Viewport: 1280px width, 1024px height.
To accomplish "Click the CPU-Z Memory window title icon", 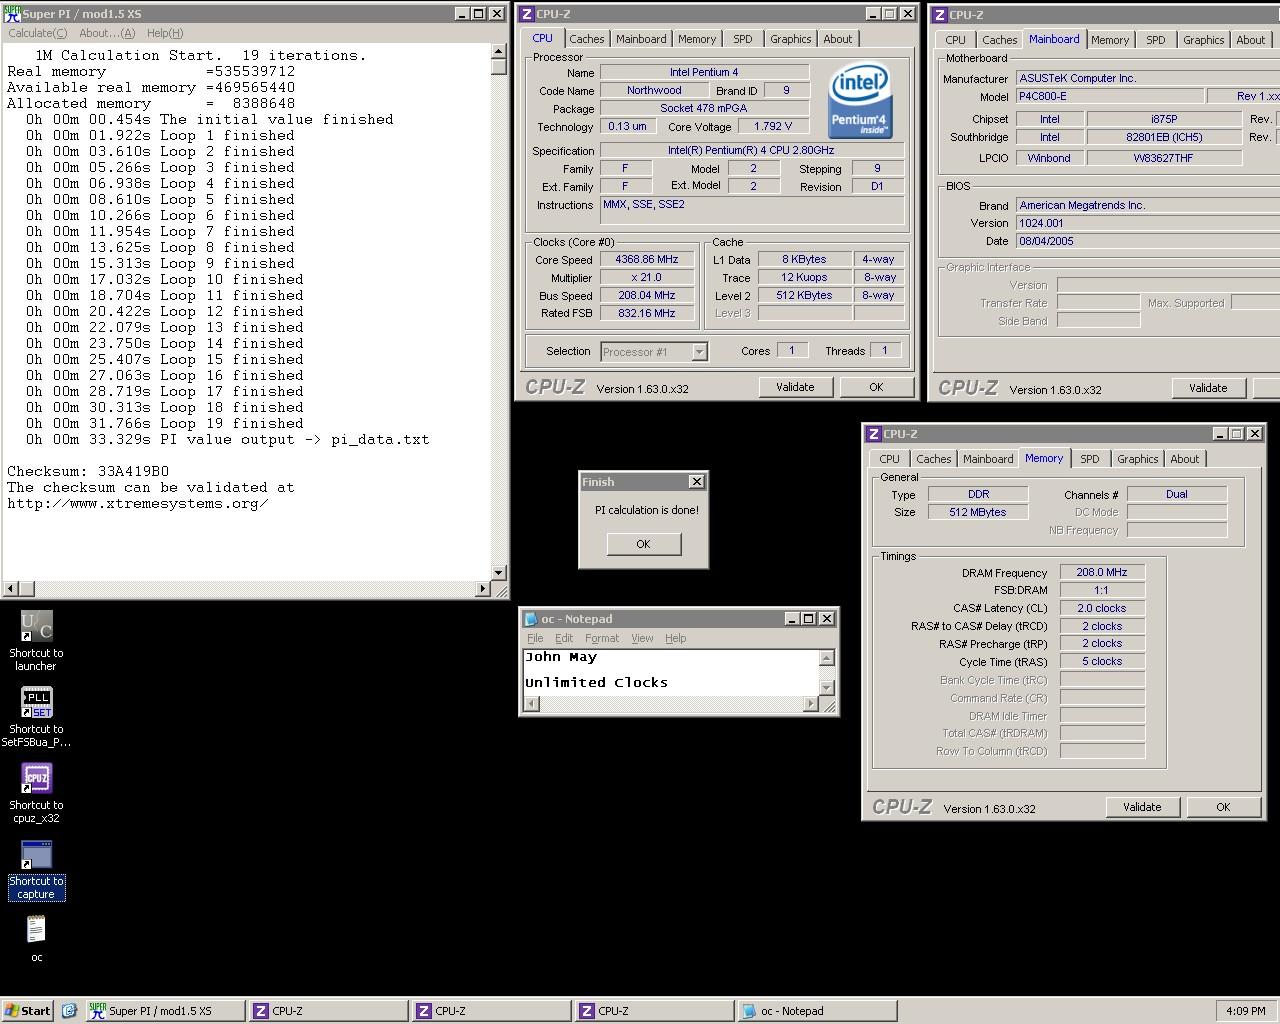I will 873,434.
